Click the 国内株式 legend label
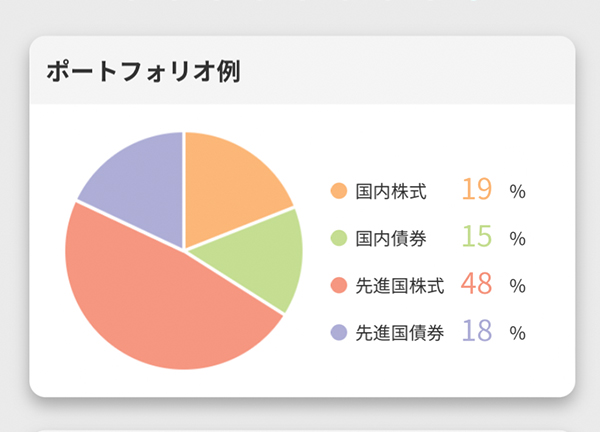 pos(391,191)
